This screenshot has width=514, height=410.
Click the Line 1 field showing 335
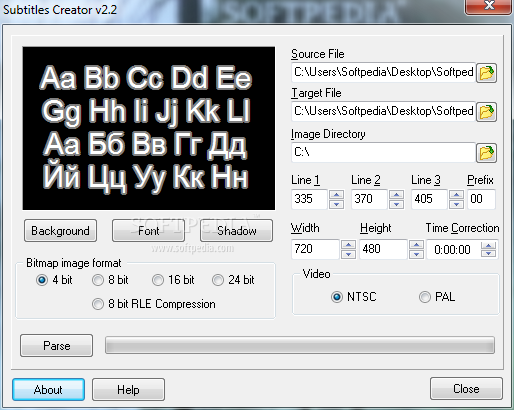[x=309, y=199]
